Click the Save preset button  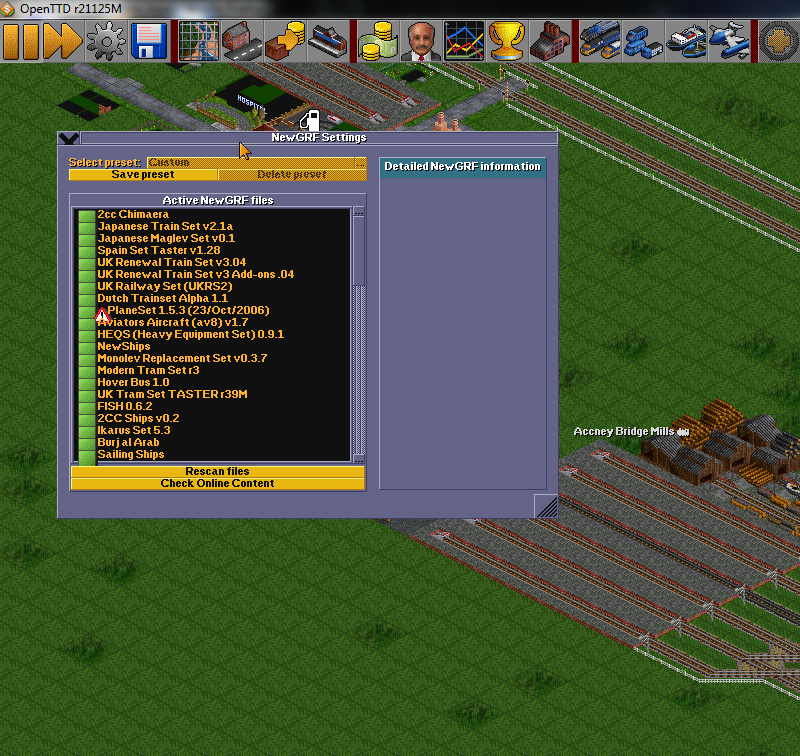pos(143,174)
